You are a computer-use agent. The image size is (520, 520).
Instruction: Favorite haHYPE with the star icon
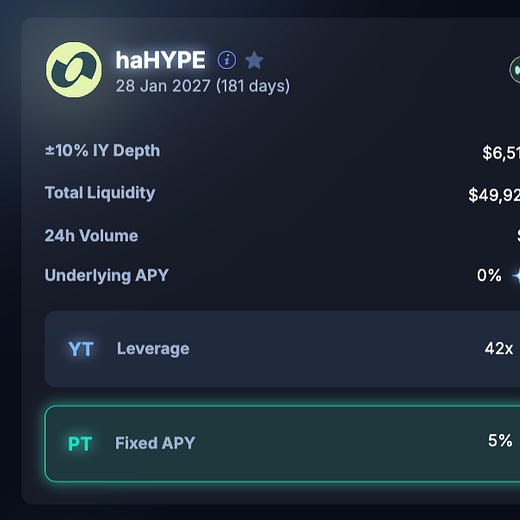[x=254, y=60]
